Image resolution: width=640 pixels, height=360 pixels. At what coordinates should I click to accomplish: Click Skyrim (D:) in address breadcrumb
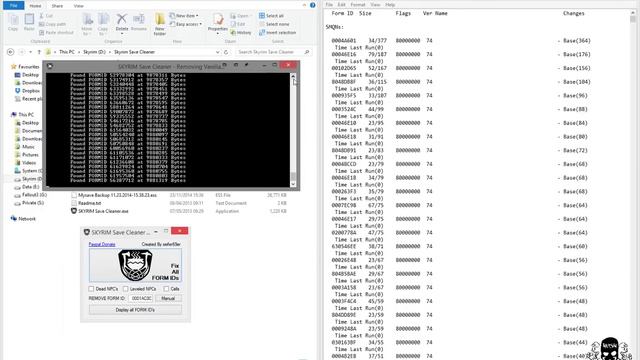(x=94, y=52)
